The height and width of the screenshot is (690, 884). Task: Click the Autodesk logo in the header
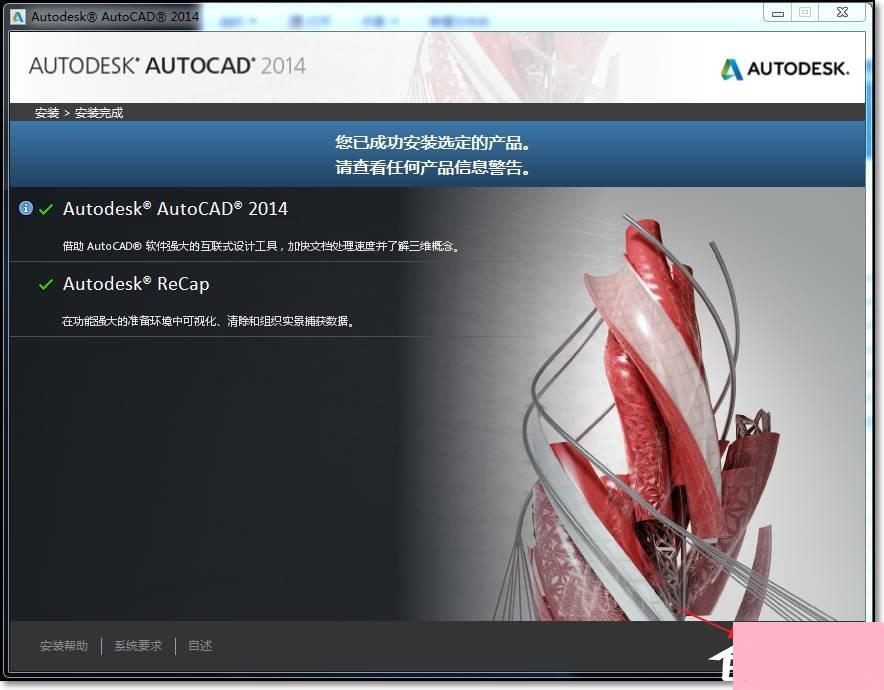[784, 69]
